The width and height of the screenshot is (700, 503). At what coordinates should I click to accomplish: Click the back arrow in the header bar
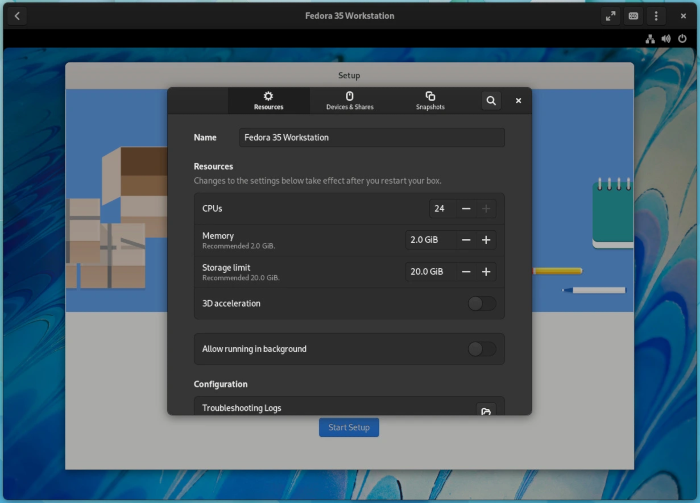pyautogui.click(x=18, y=16)
